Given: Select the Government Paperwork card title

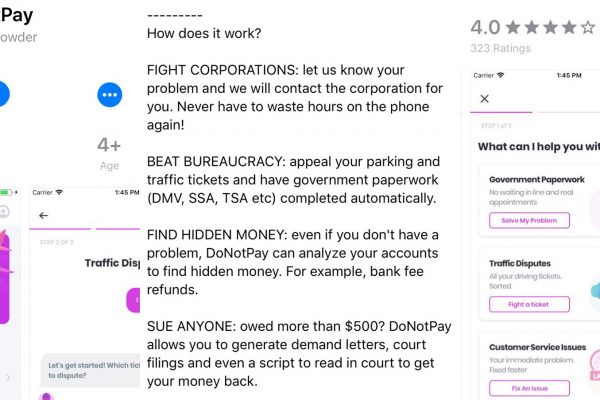Looking at the screenshot, I should (536, 180).
